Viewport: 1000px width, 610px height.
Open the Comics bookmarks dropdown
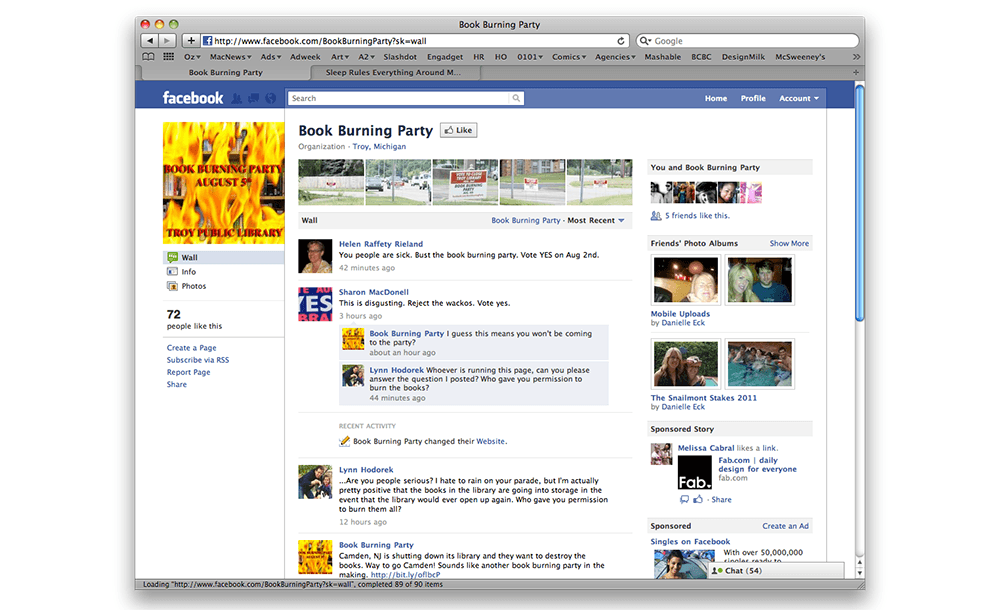[x=569, y=57]
